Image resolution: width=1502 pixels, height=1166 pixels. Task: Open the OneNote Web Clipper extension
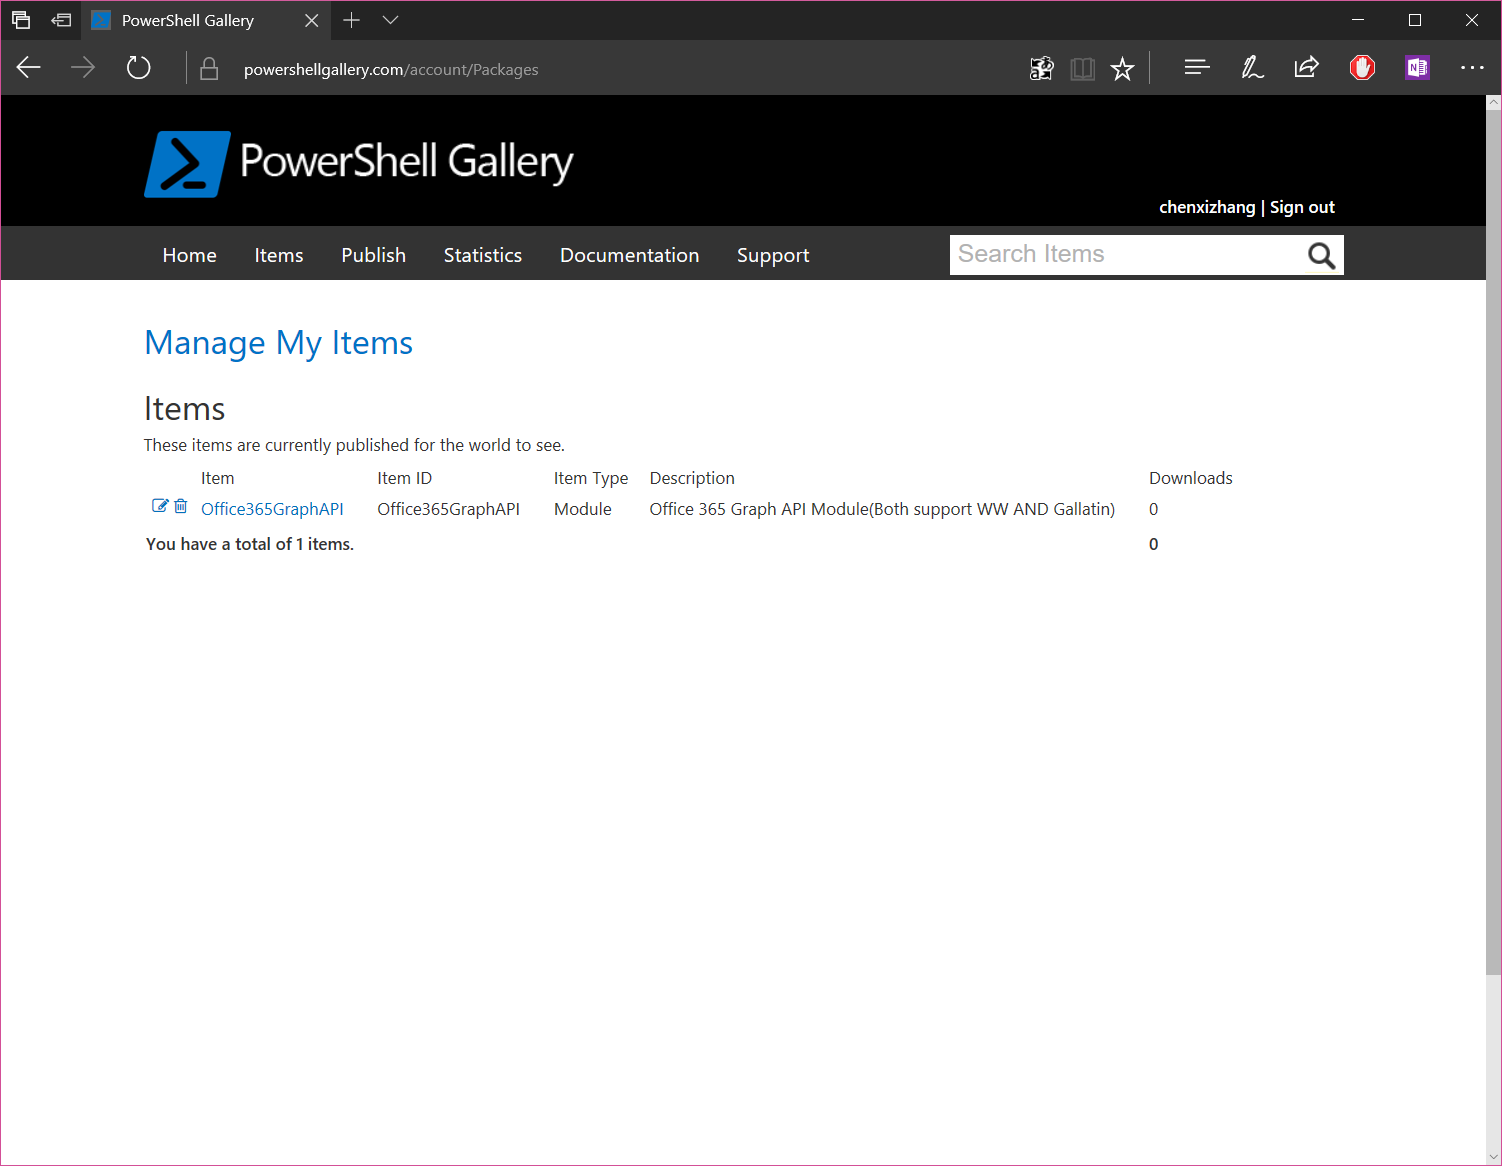(x=1417, y=67)
